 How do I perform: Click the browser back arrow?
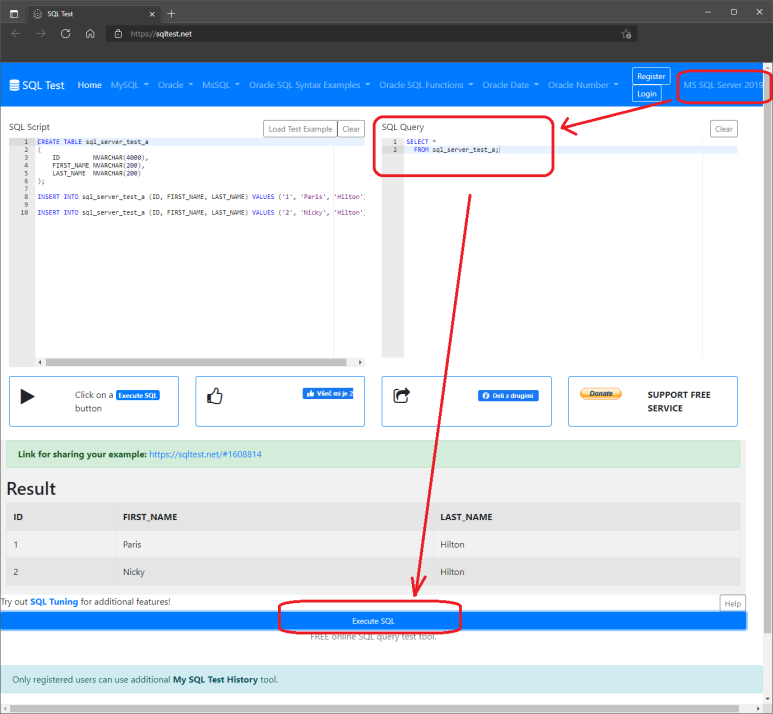coord(16,34)
